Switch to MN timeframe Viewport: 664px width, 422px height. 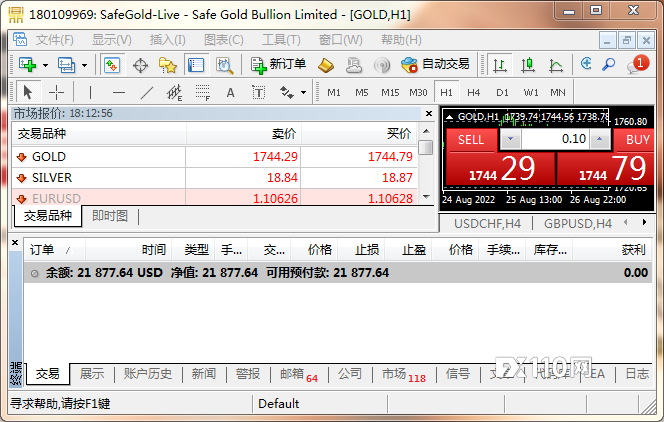558,92
